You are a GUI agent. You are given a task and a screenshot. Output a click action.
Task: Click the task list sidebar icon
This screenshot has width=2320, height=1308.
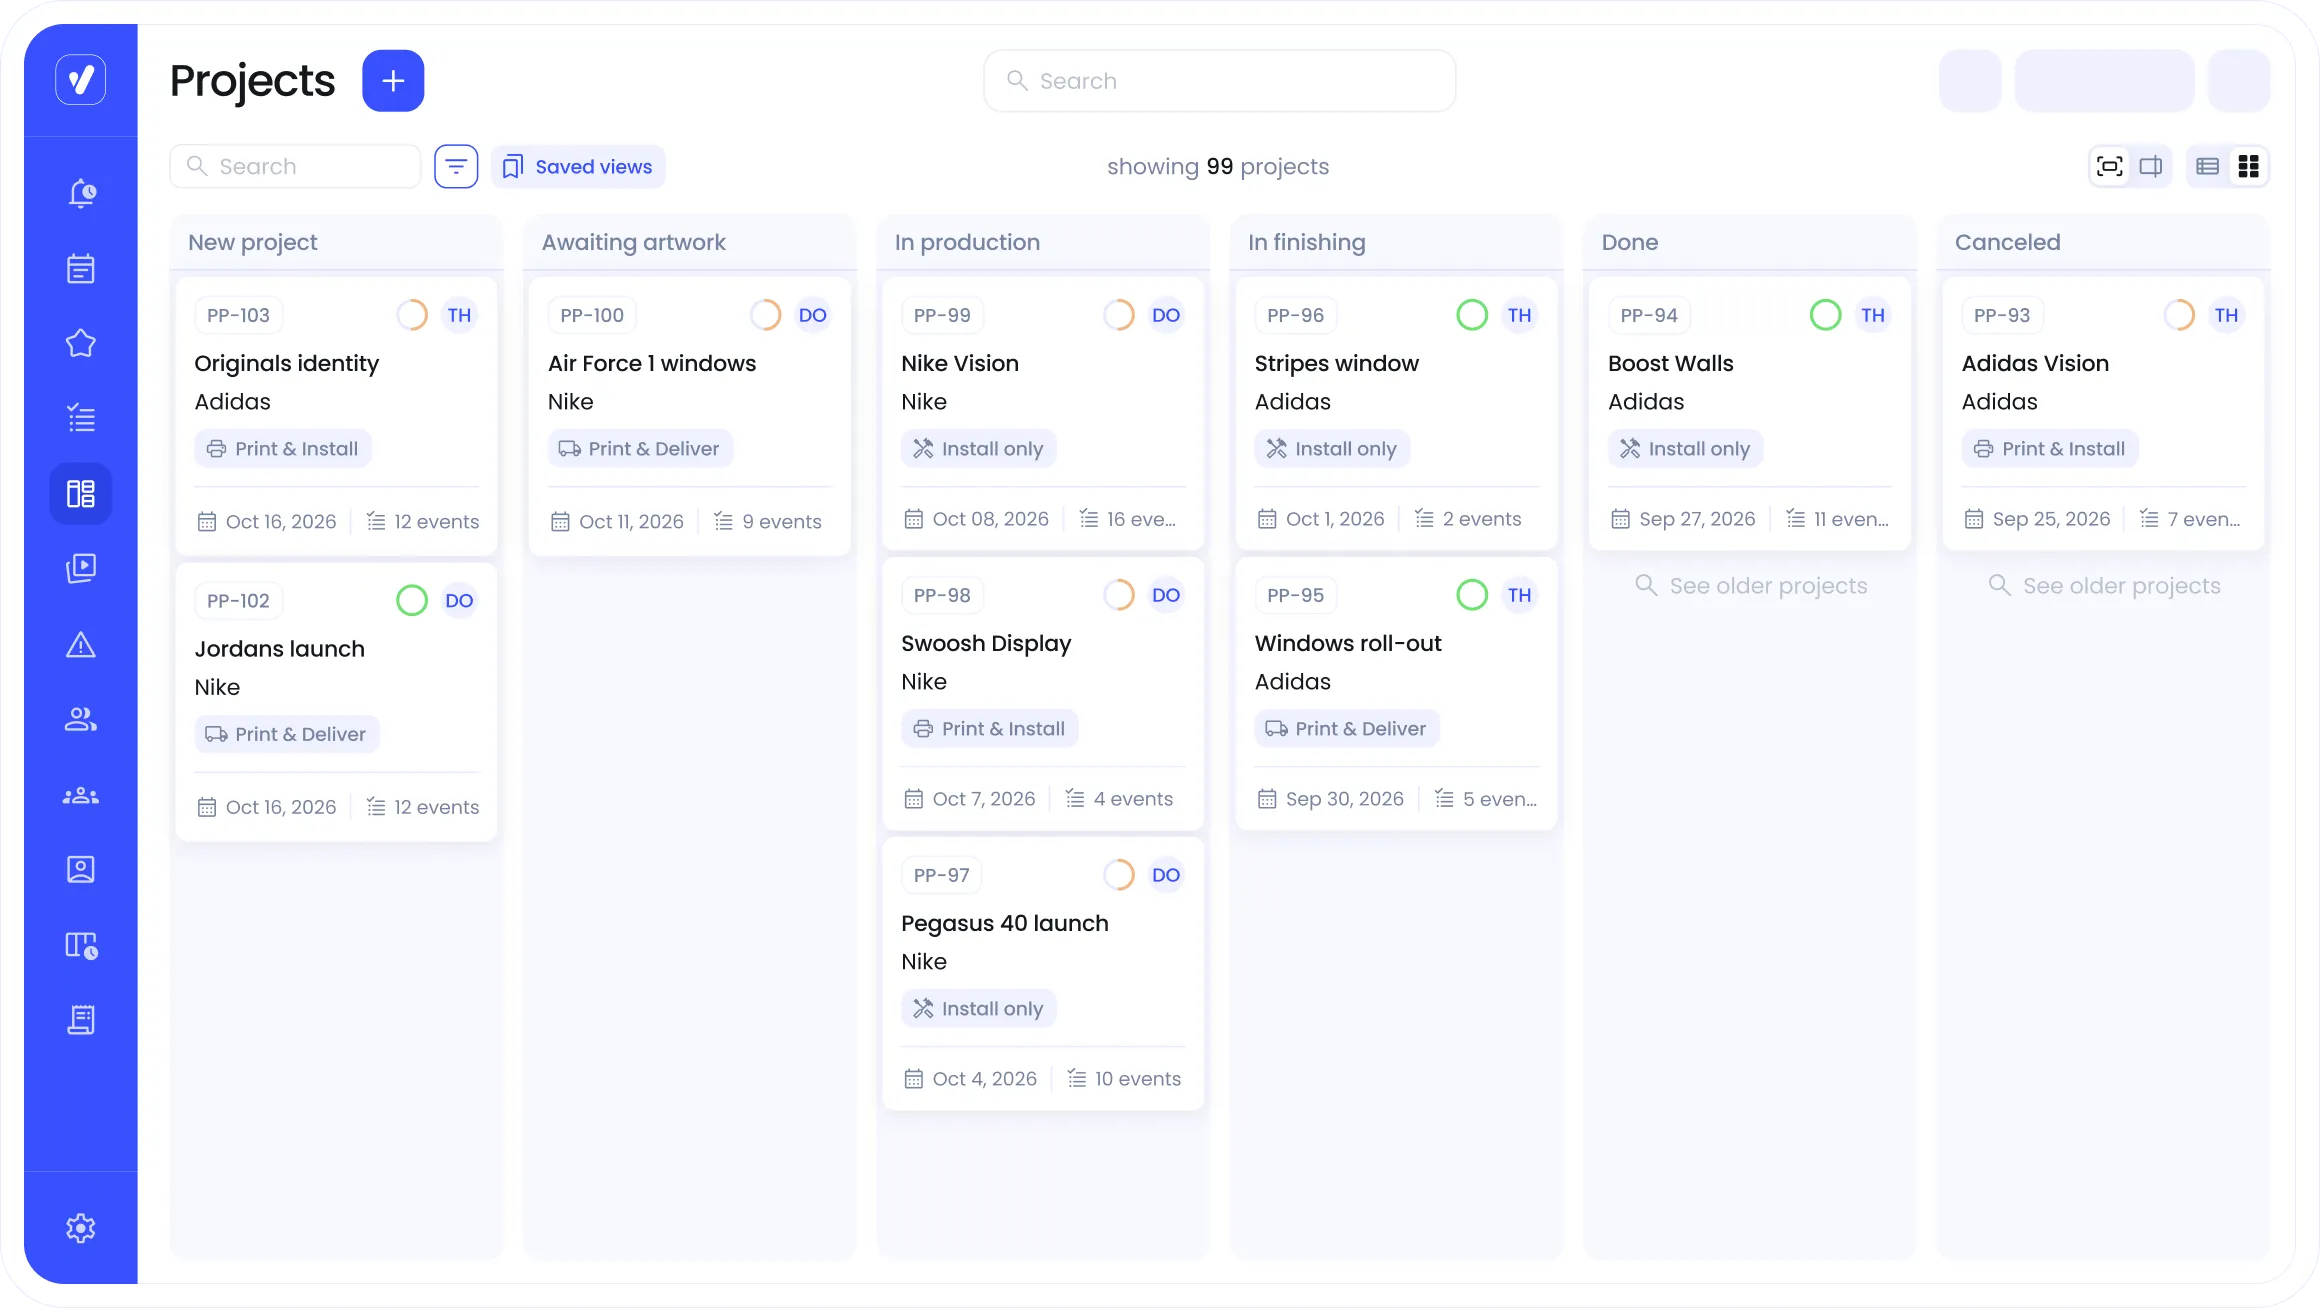point(81,418)
